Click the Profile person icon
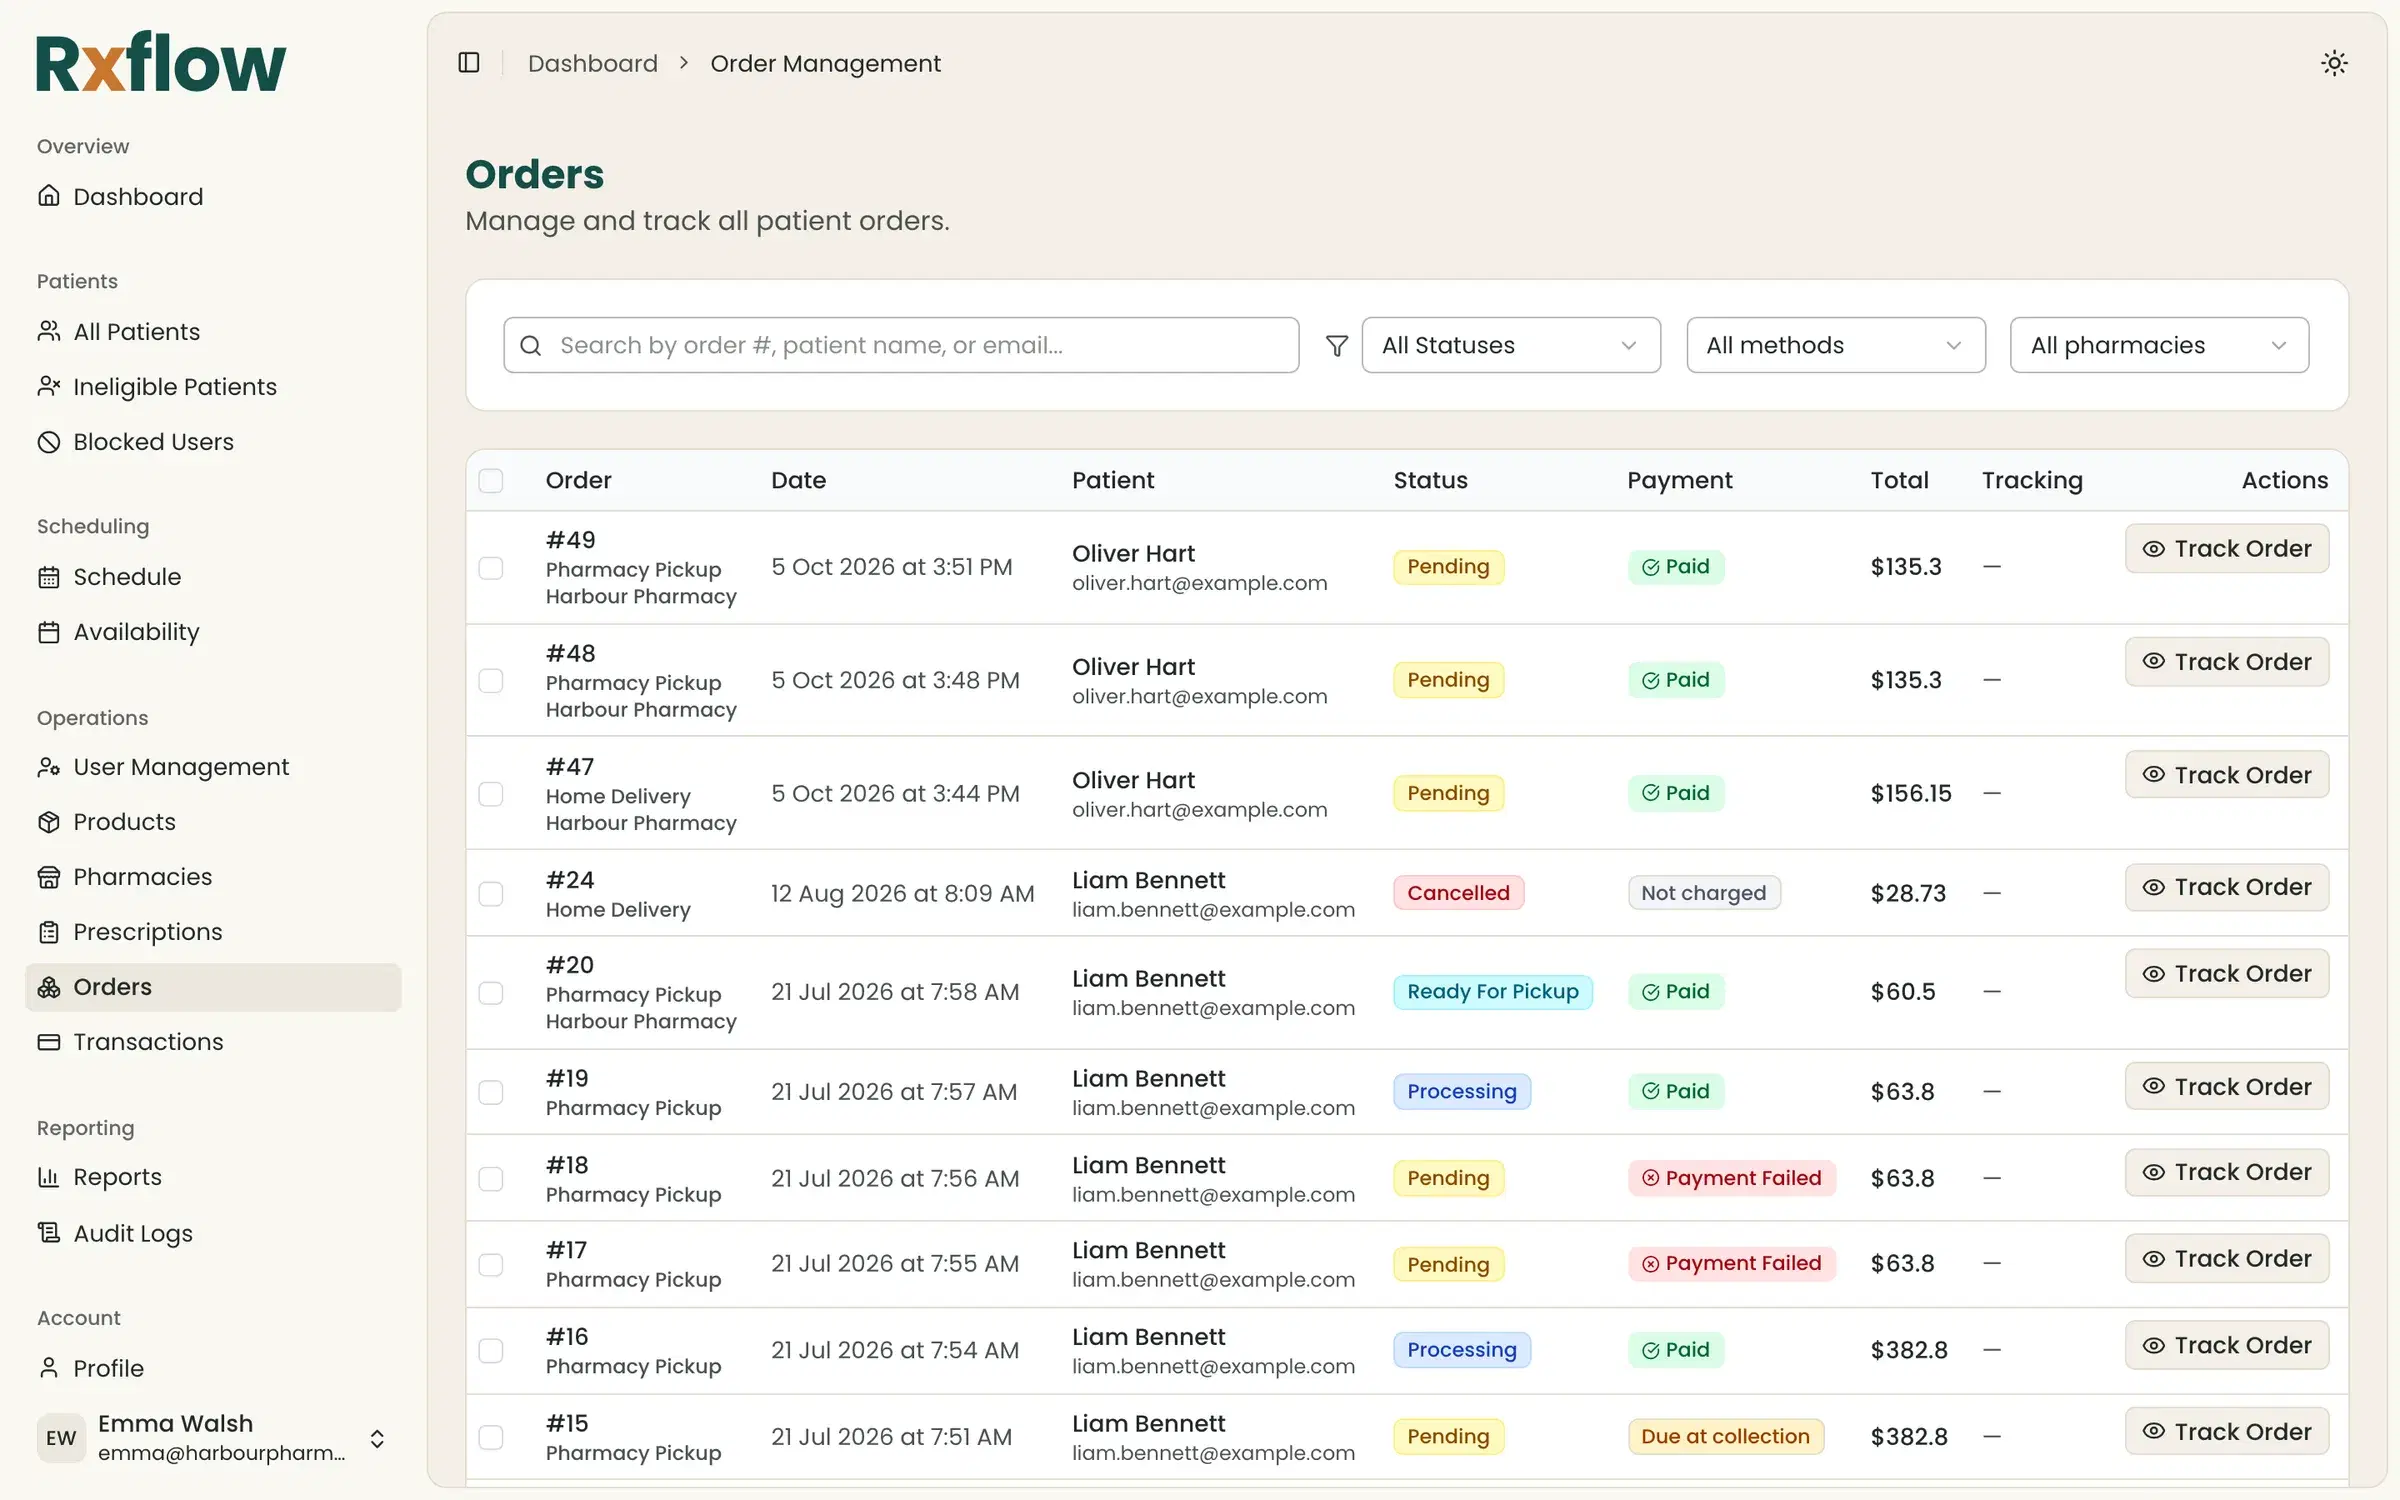 pyautogui.click(x=49, y=1367)
